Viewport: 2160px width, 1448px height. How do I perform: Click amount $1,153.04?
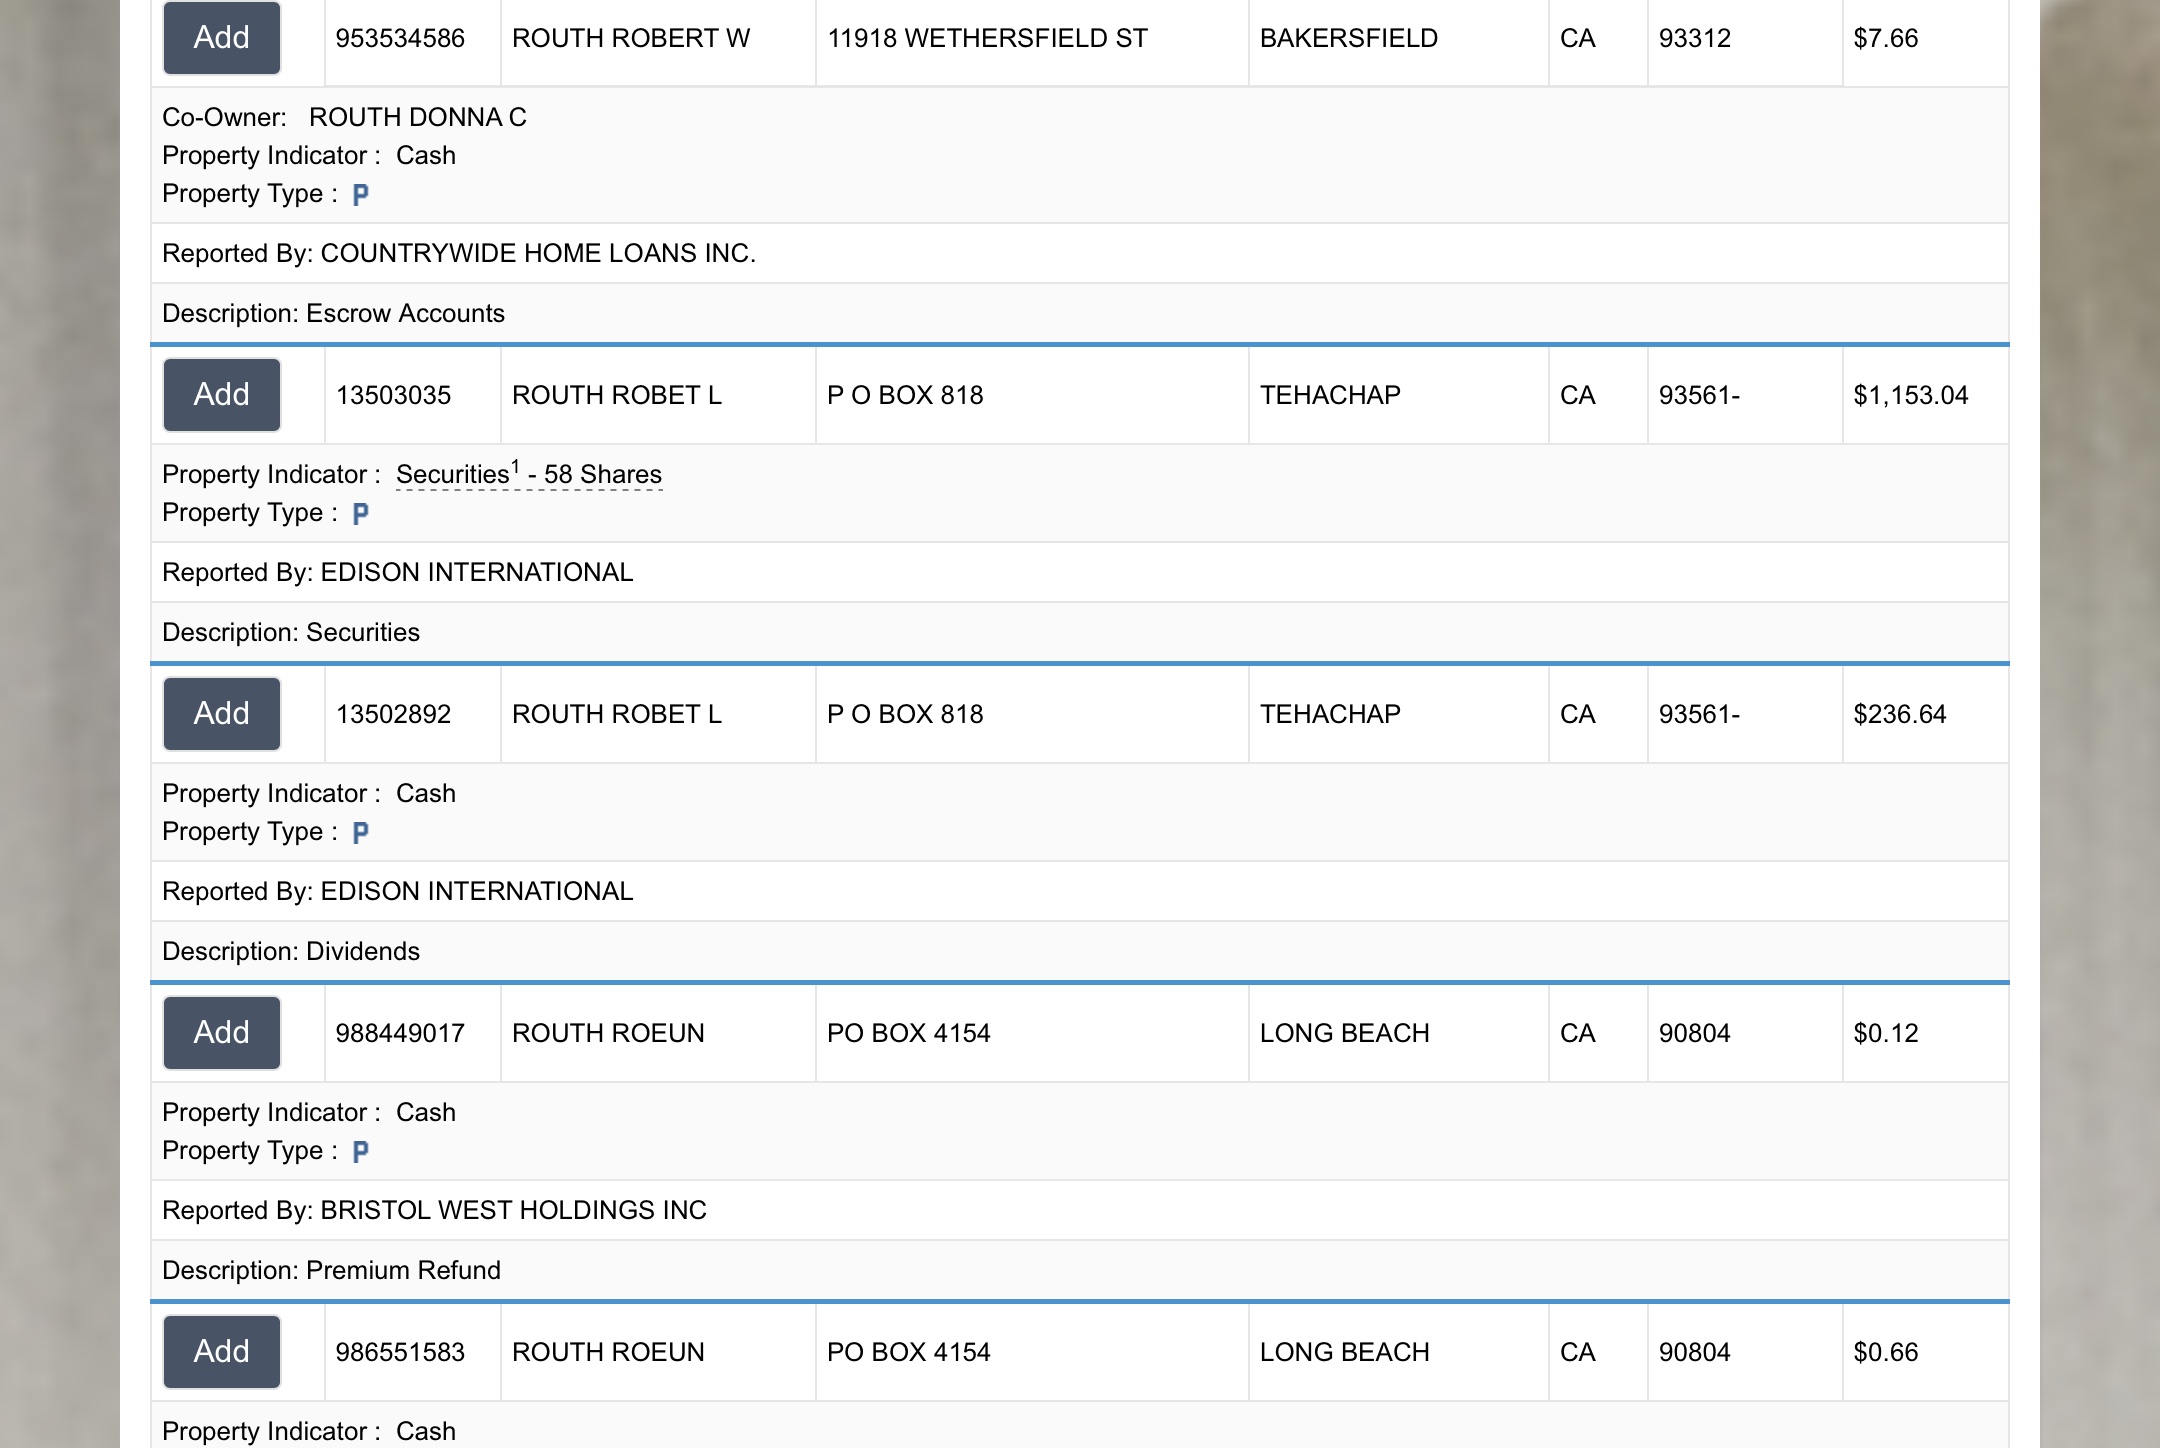point(1910,395)
